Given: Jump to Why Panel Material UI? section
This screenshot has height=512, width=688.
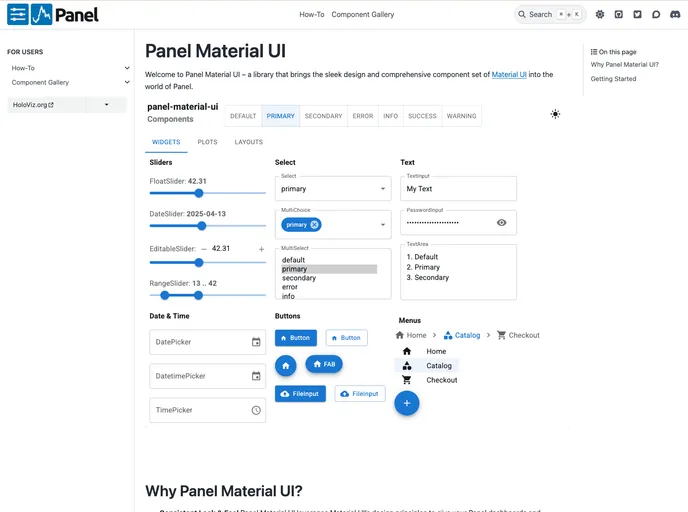Looking at the screenshot, I should [624, 64].
